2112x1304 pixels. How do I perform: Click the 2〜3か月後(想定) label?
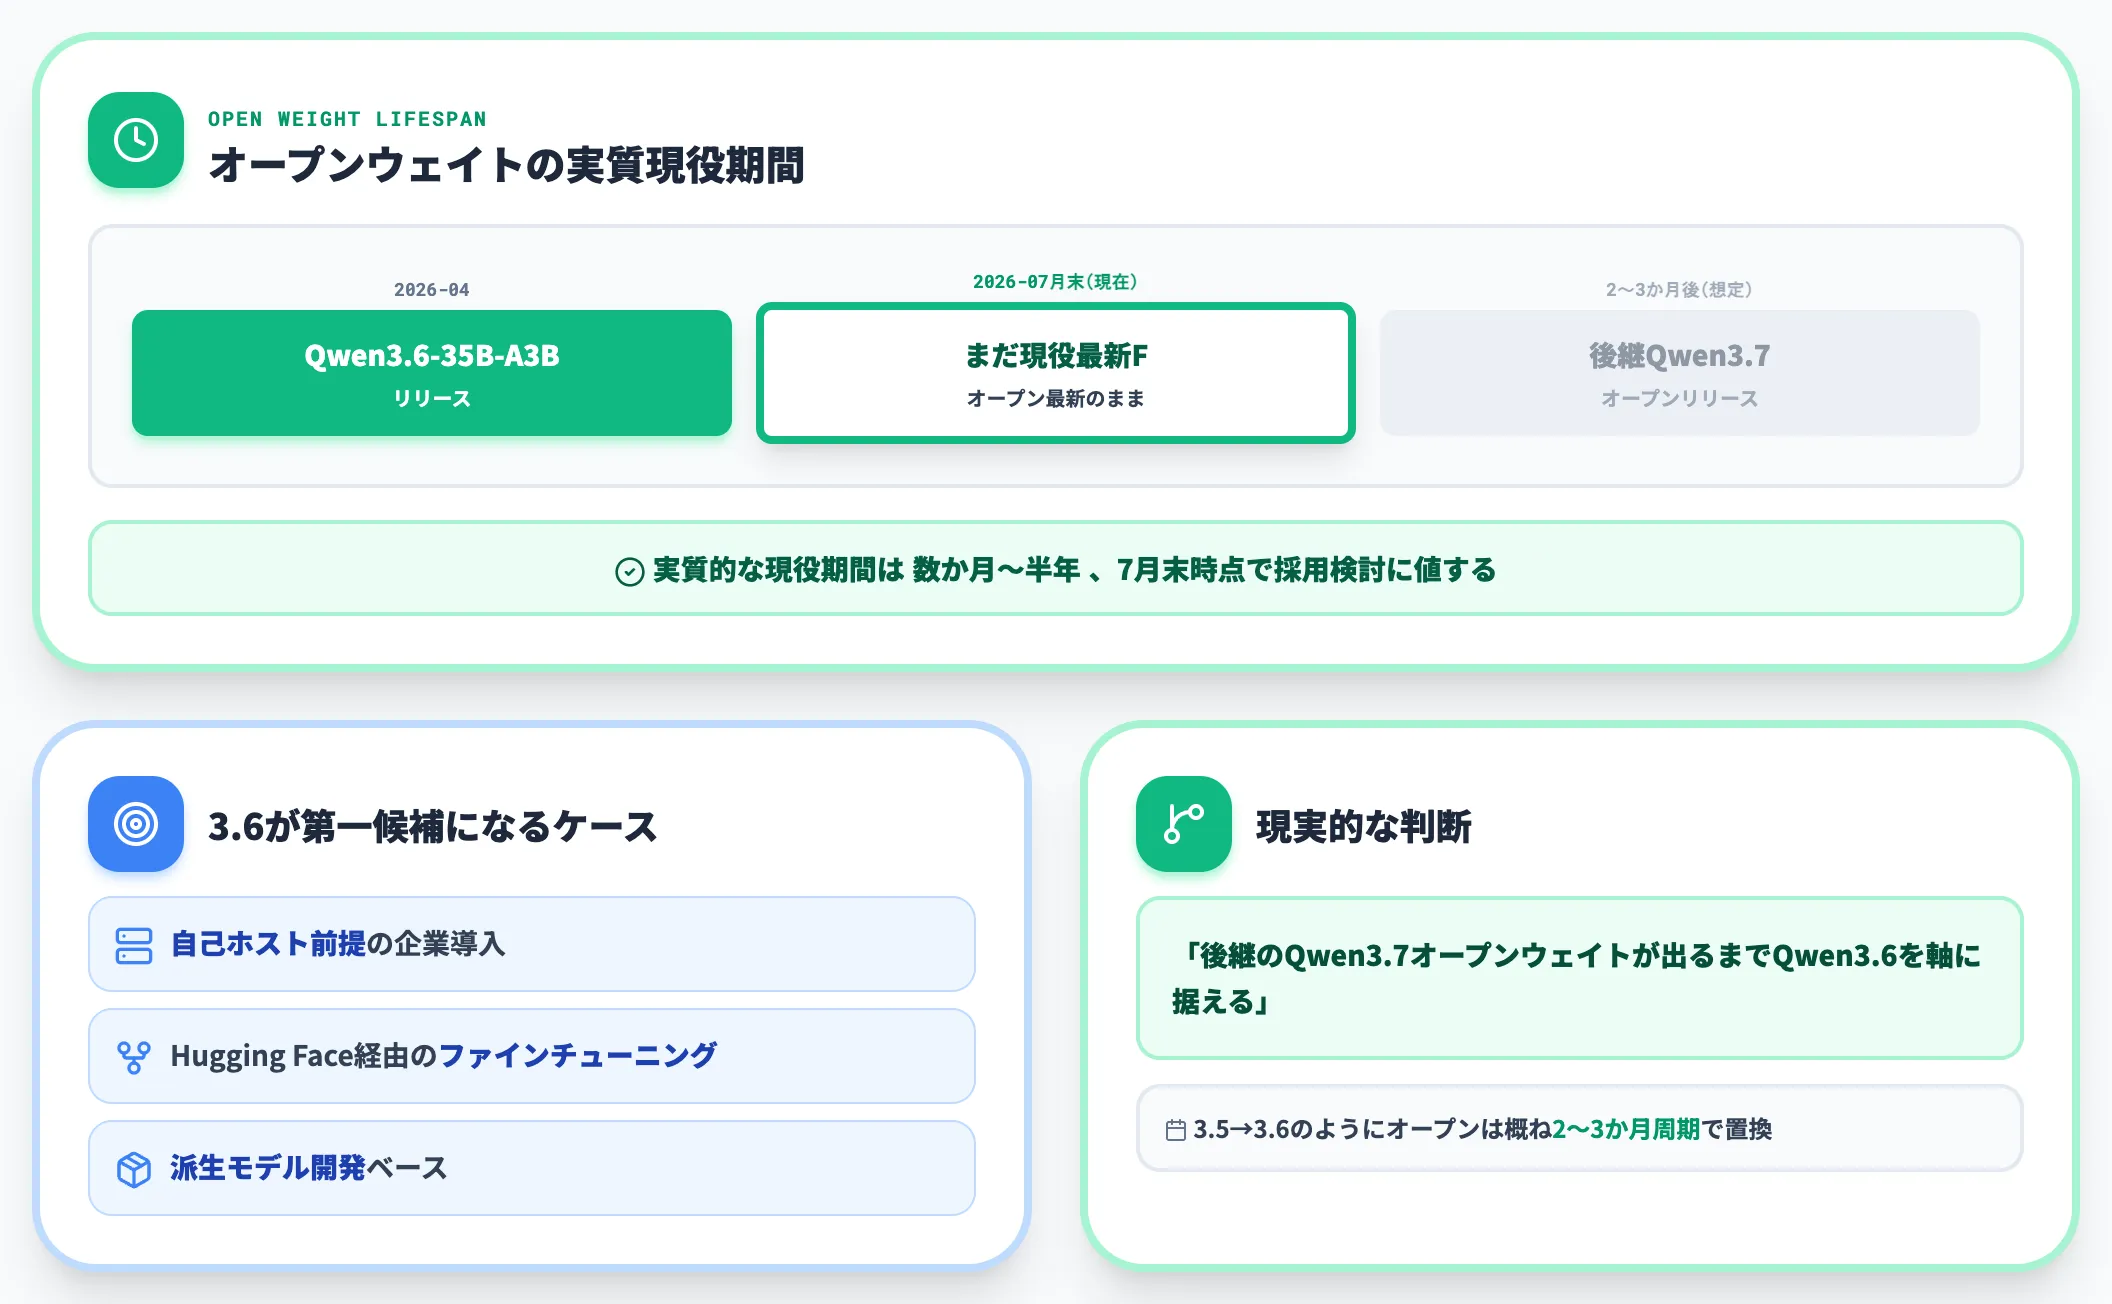1679,290
